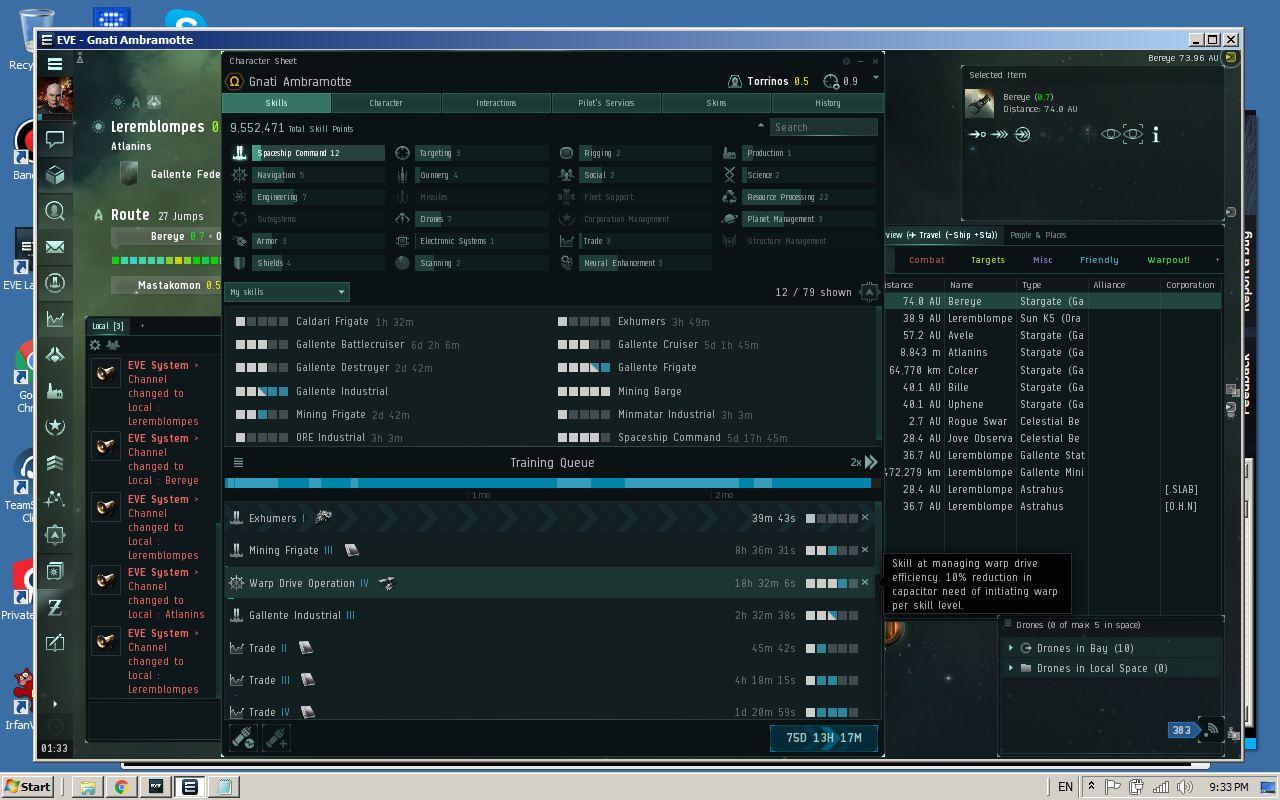Select the Warpout! overview tab
The image size is (1280, 800).
(1169, 260)
